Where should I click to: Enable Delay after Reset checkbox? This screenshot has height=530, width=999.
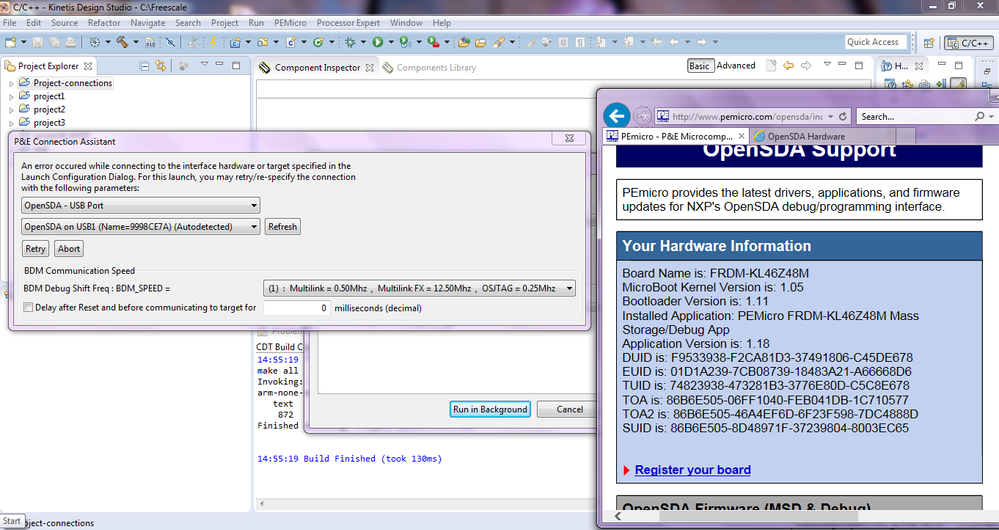pyautogui.click(x=28, y=308)
